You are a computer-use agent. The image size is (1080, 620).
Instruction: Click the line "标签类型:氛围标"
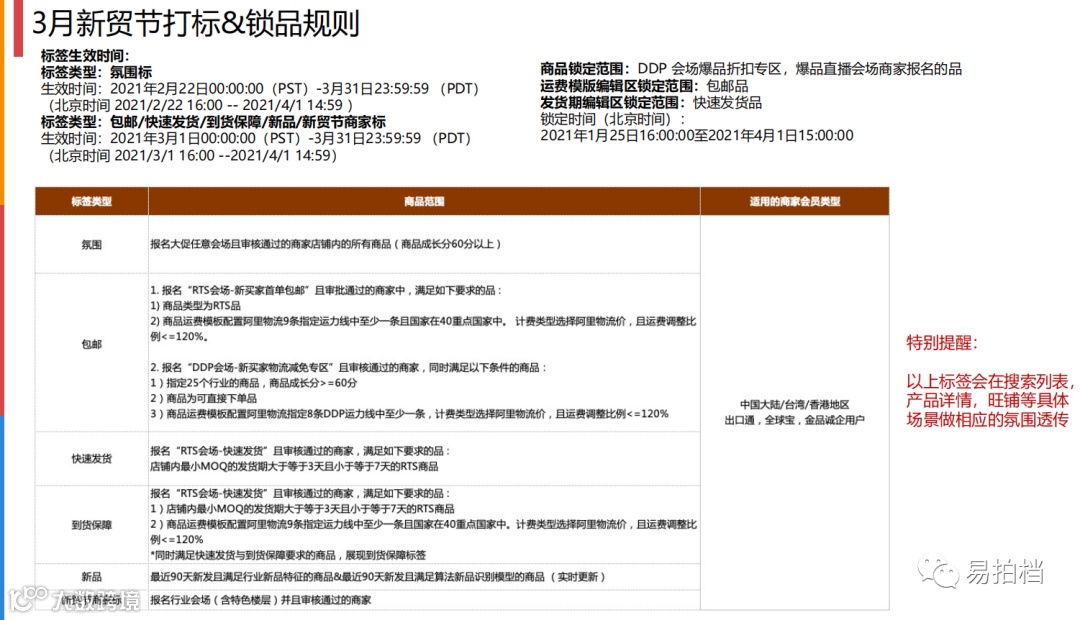coord(96,72)
